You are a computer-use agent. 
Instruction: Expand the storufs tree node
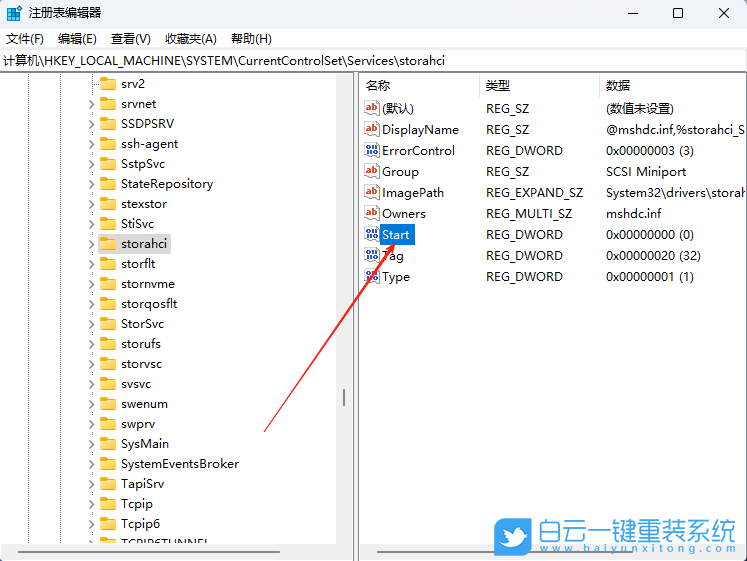click(91, 344)
